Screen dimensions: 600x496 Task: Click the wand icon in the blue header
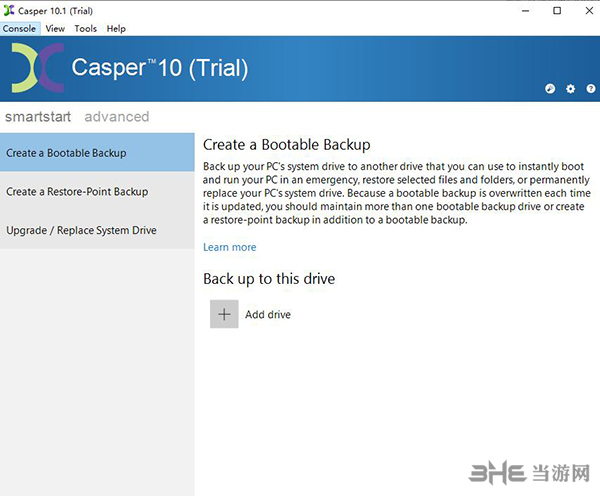point(550,89)
